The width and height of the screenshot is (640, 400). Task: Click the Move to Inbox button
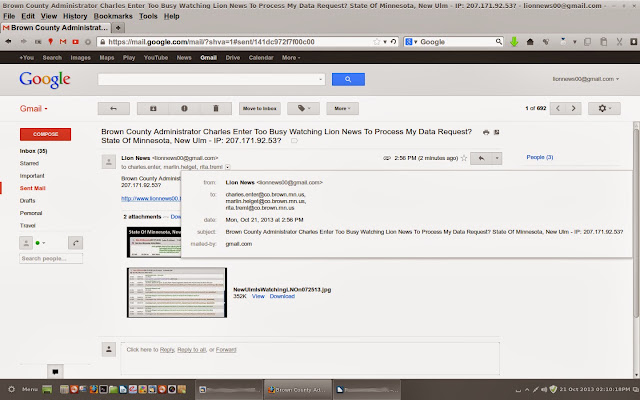pos(260,109)
